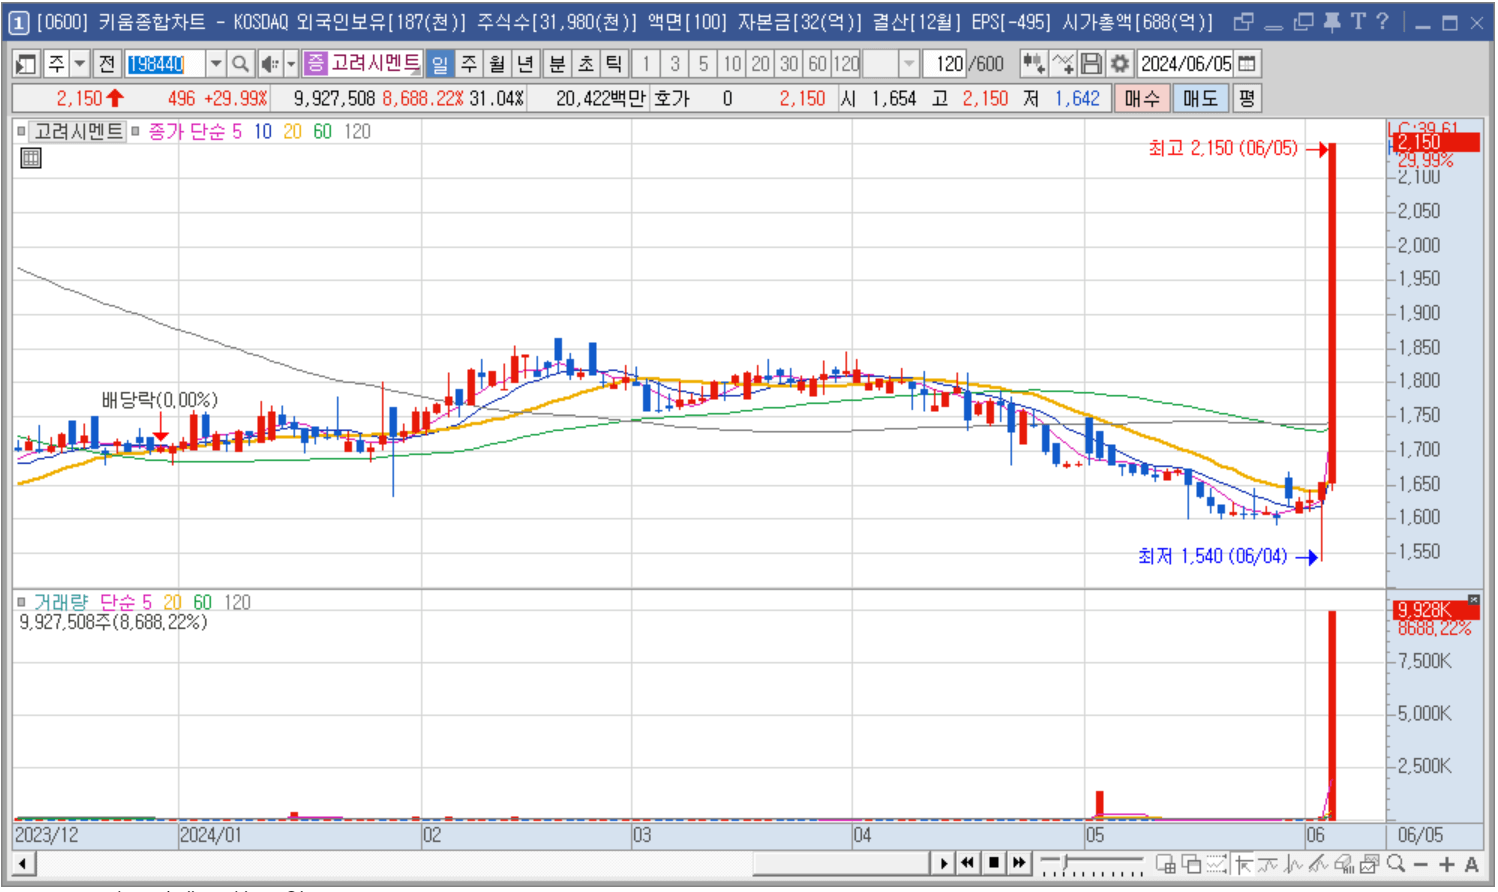The image size is (1498, 892).
Task: Expand the 주 market type dropdown arrow
Action: [80, 64]
